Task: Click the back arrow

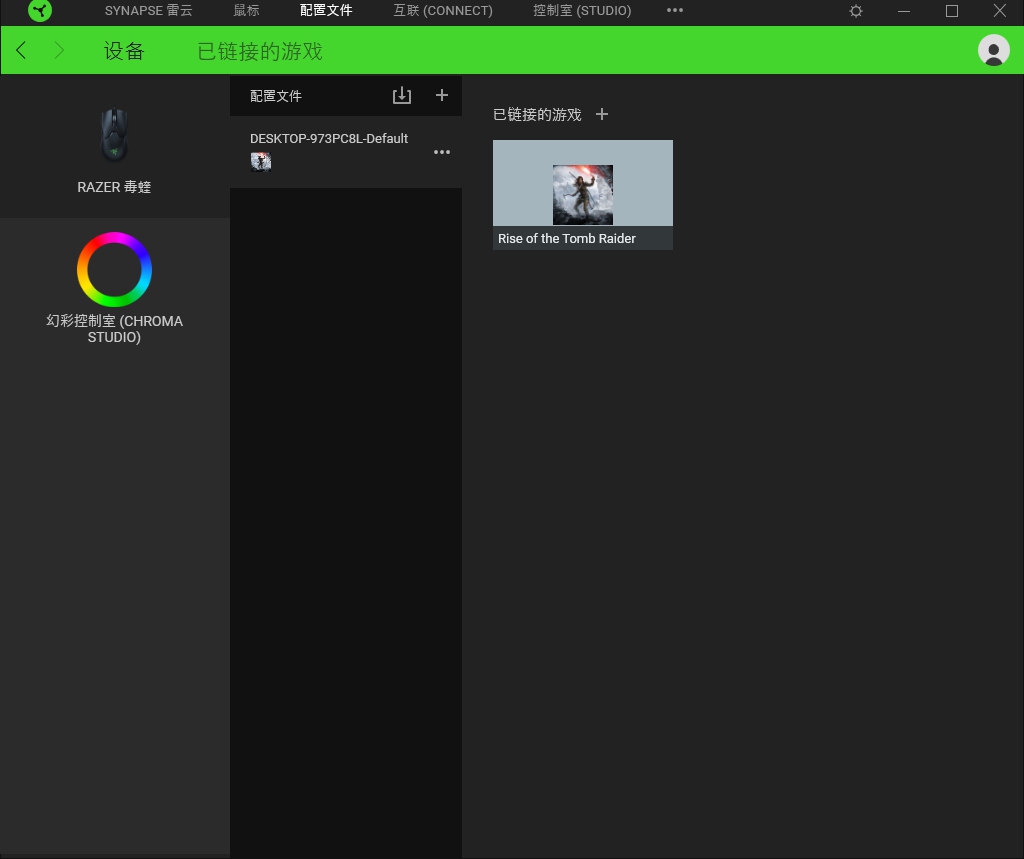Action: click(x=21, y=51)
